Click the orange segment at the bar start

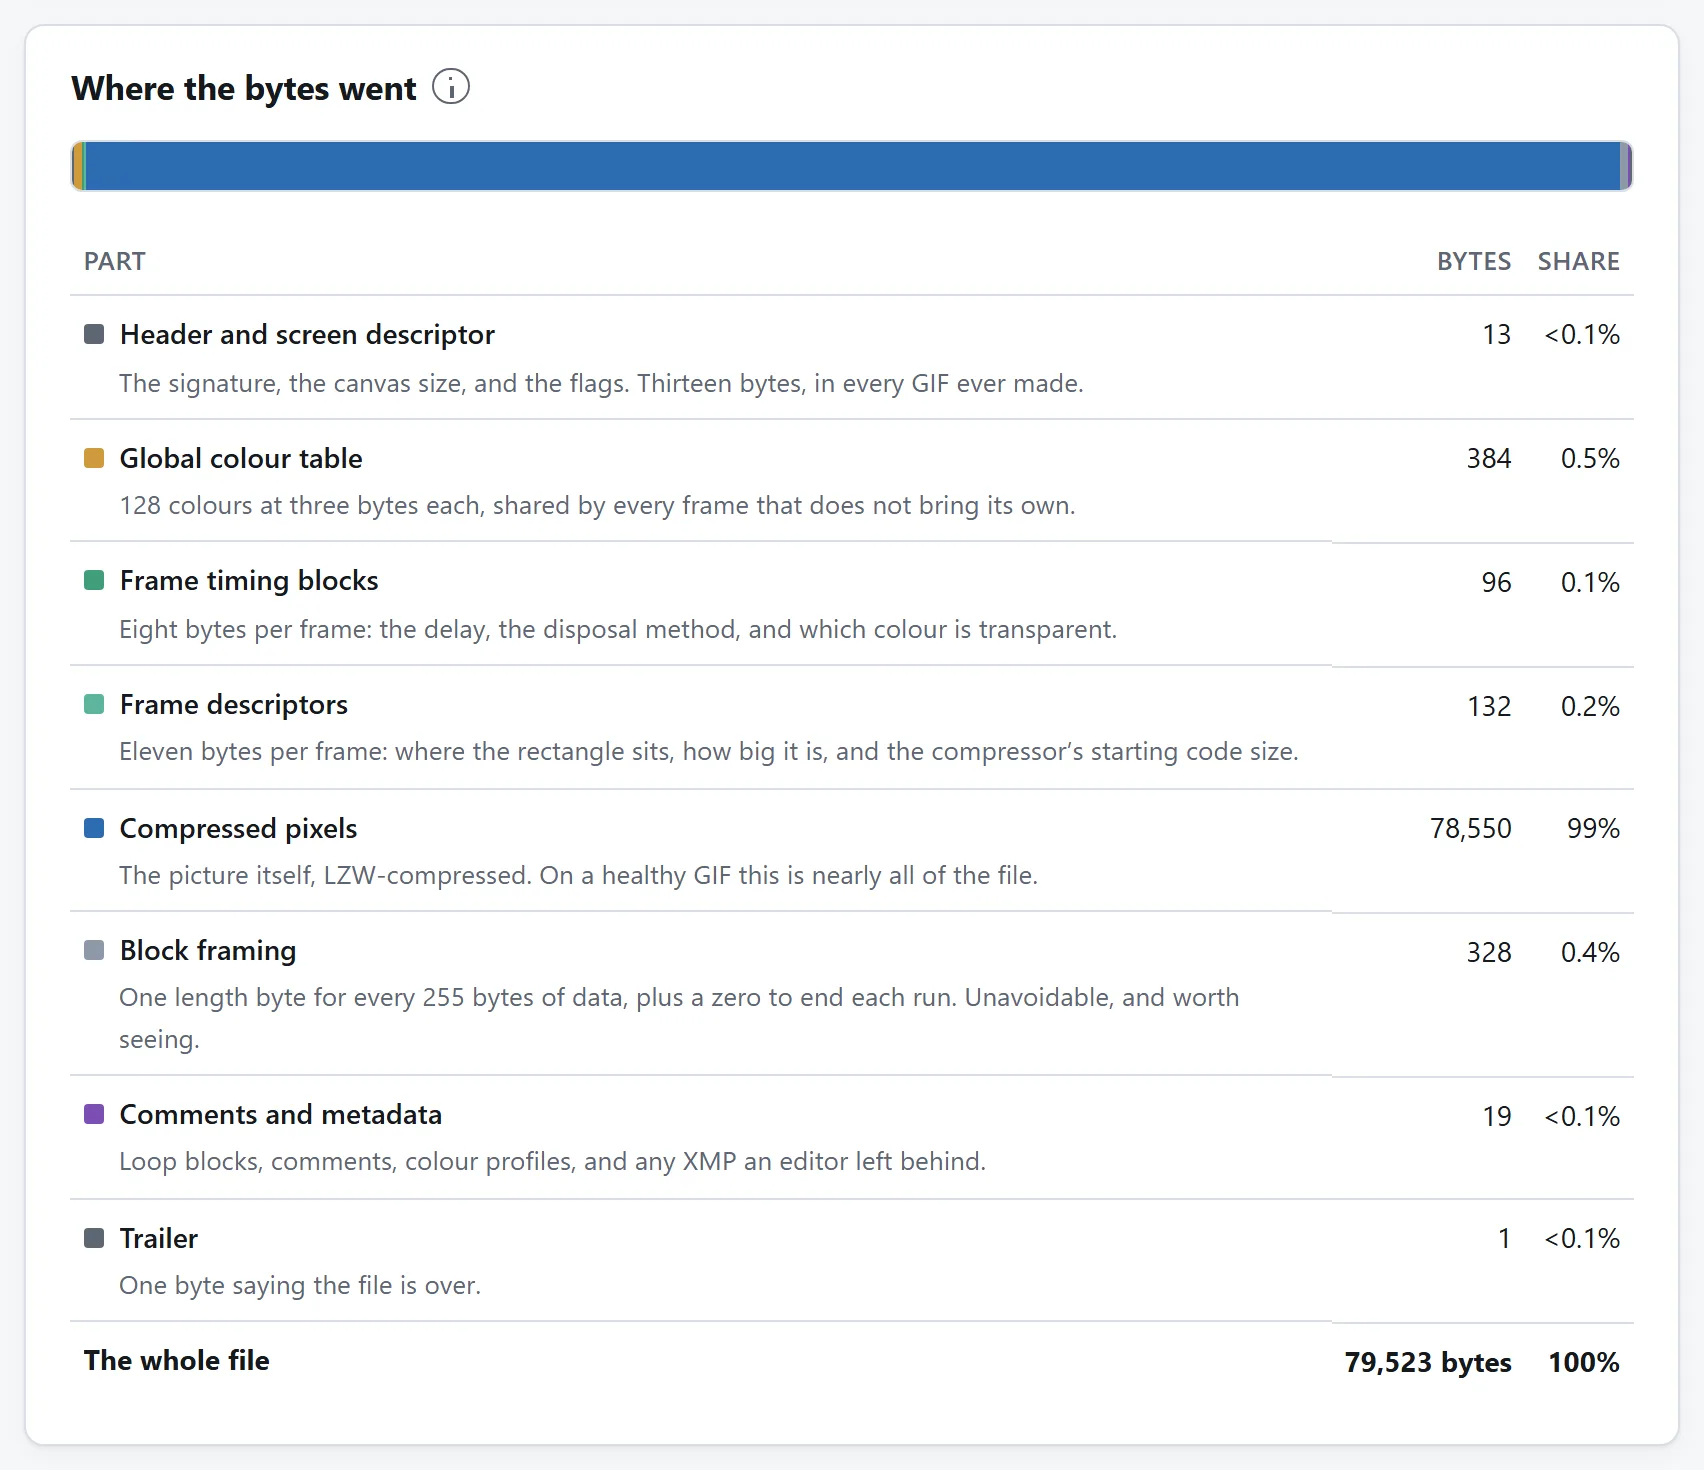[77, 166]
